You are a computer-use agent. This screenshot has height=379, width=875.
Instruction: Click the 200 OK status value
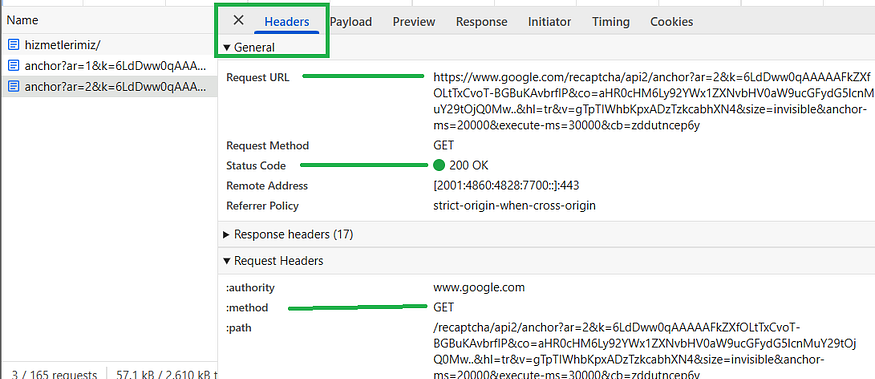(x=469, y=166)
